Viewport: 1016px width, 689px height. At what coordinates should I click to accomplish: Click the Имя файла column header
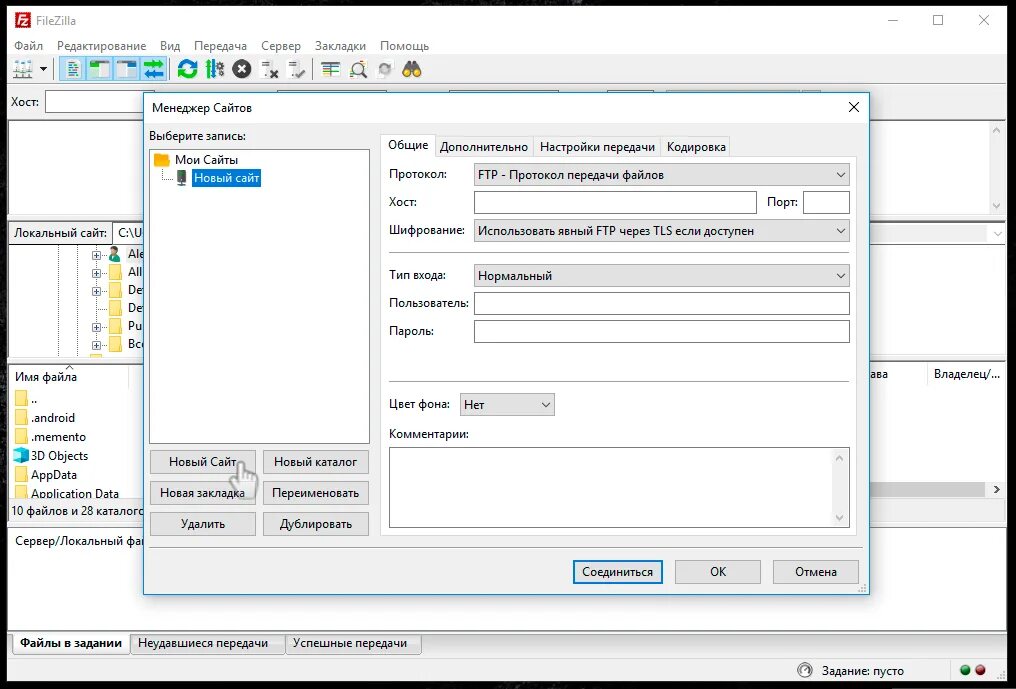70,377
